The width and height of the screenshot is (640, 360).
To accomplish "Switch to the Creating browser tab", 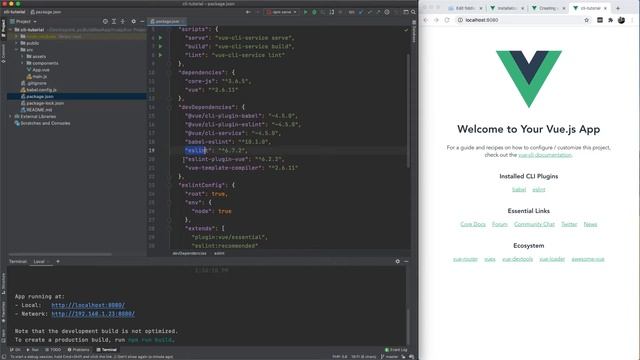I will tap(548, 8).
